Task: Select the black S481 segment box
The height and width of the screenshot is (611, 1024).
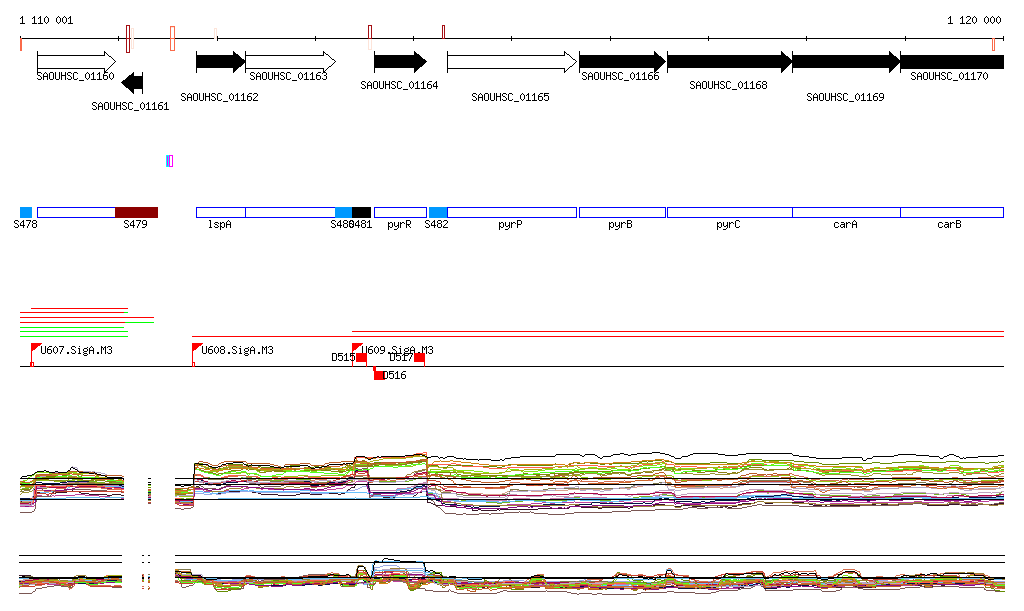Action: pos(361,212)
